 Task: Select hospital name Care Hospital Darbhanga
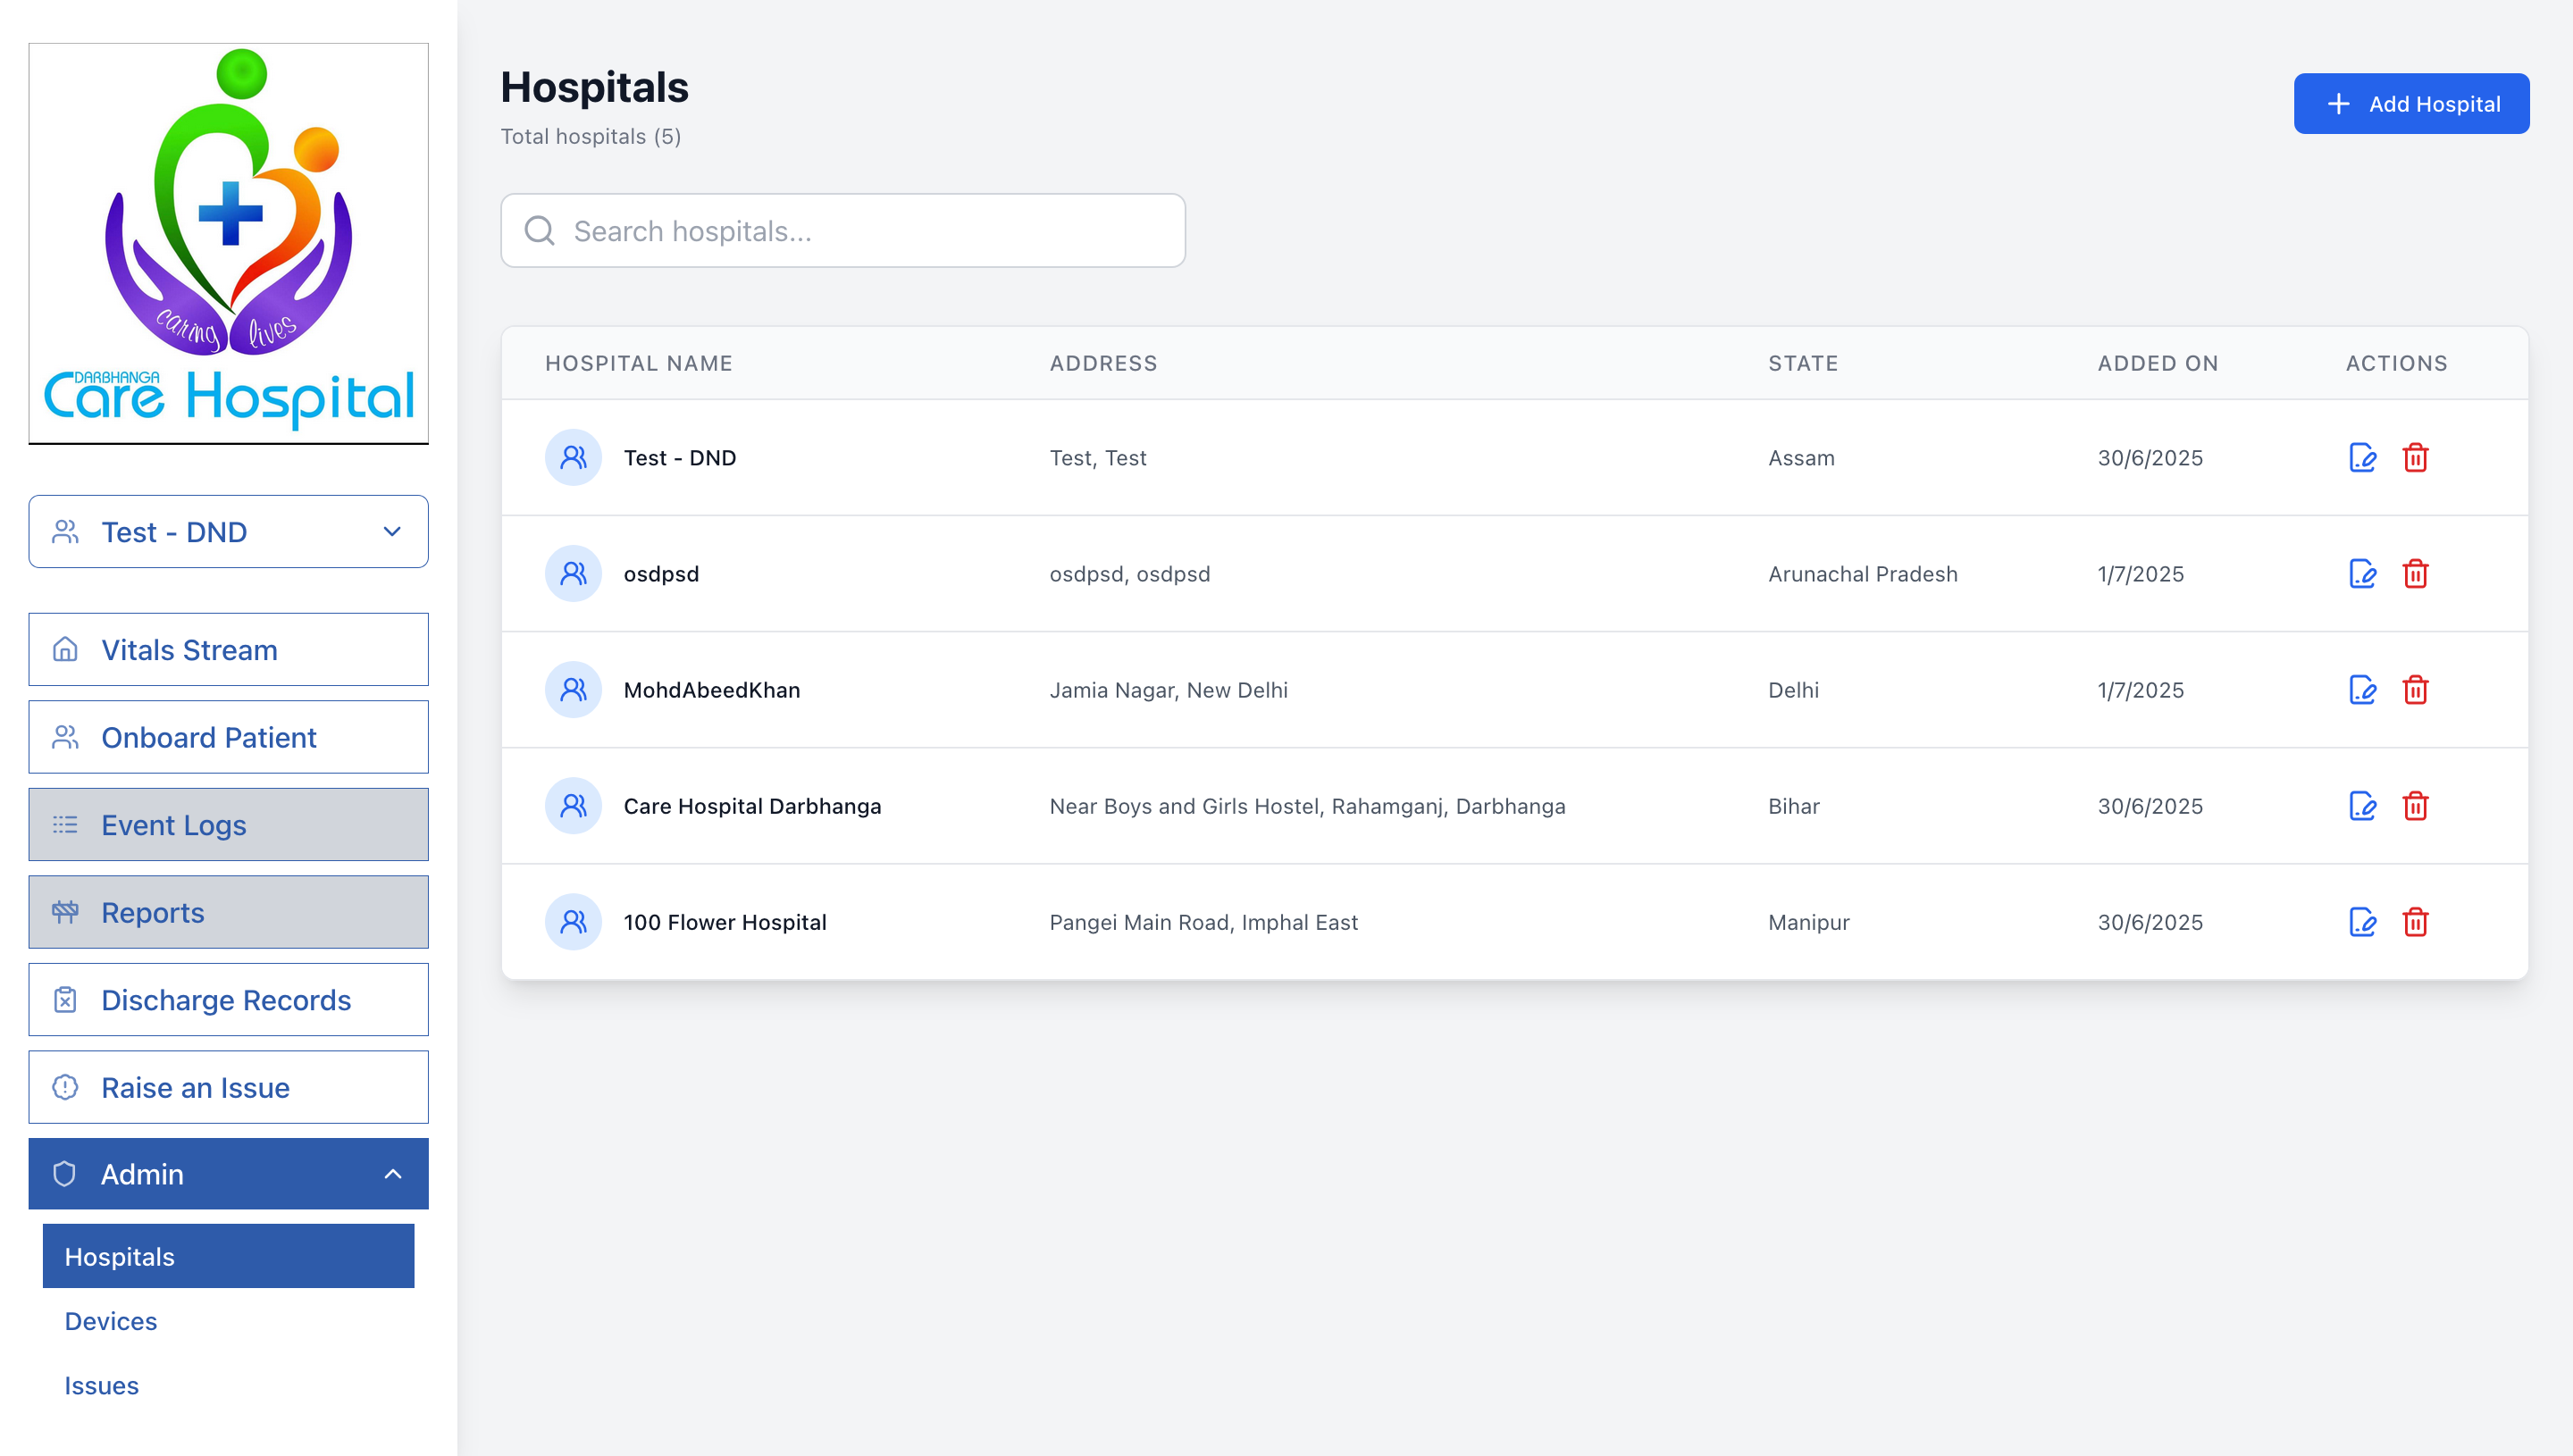coord(752,806)
